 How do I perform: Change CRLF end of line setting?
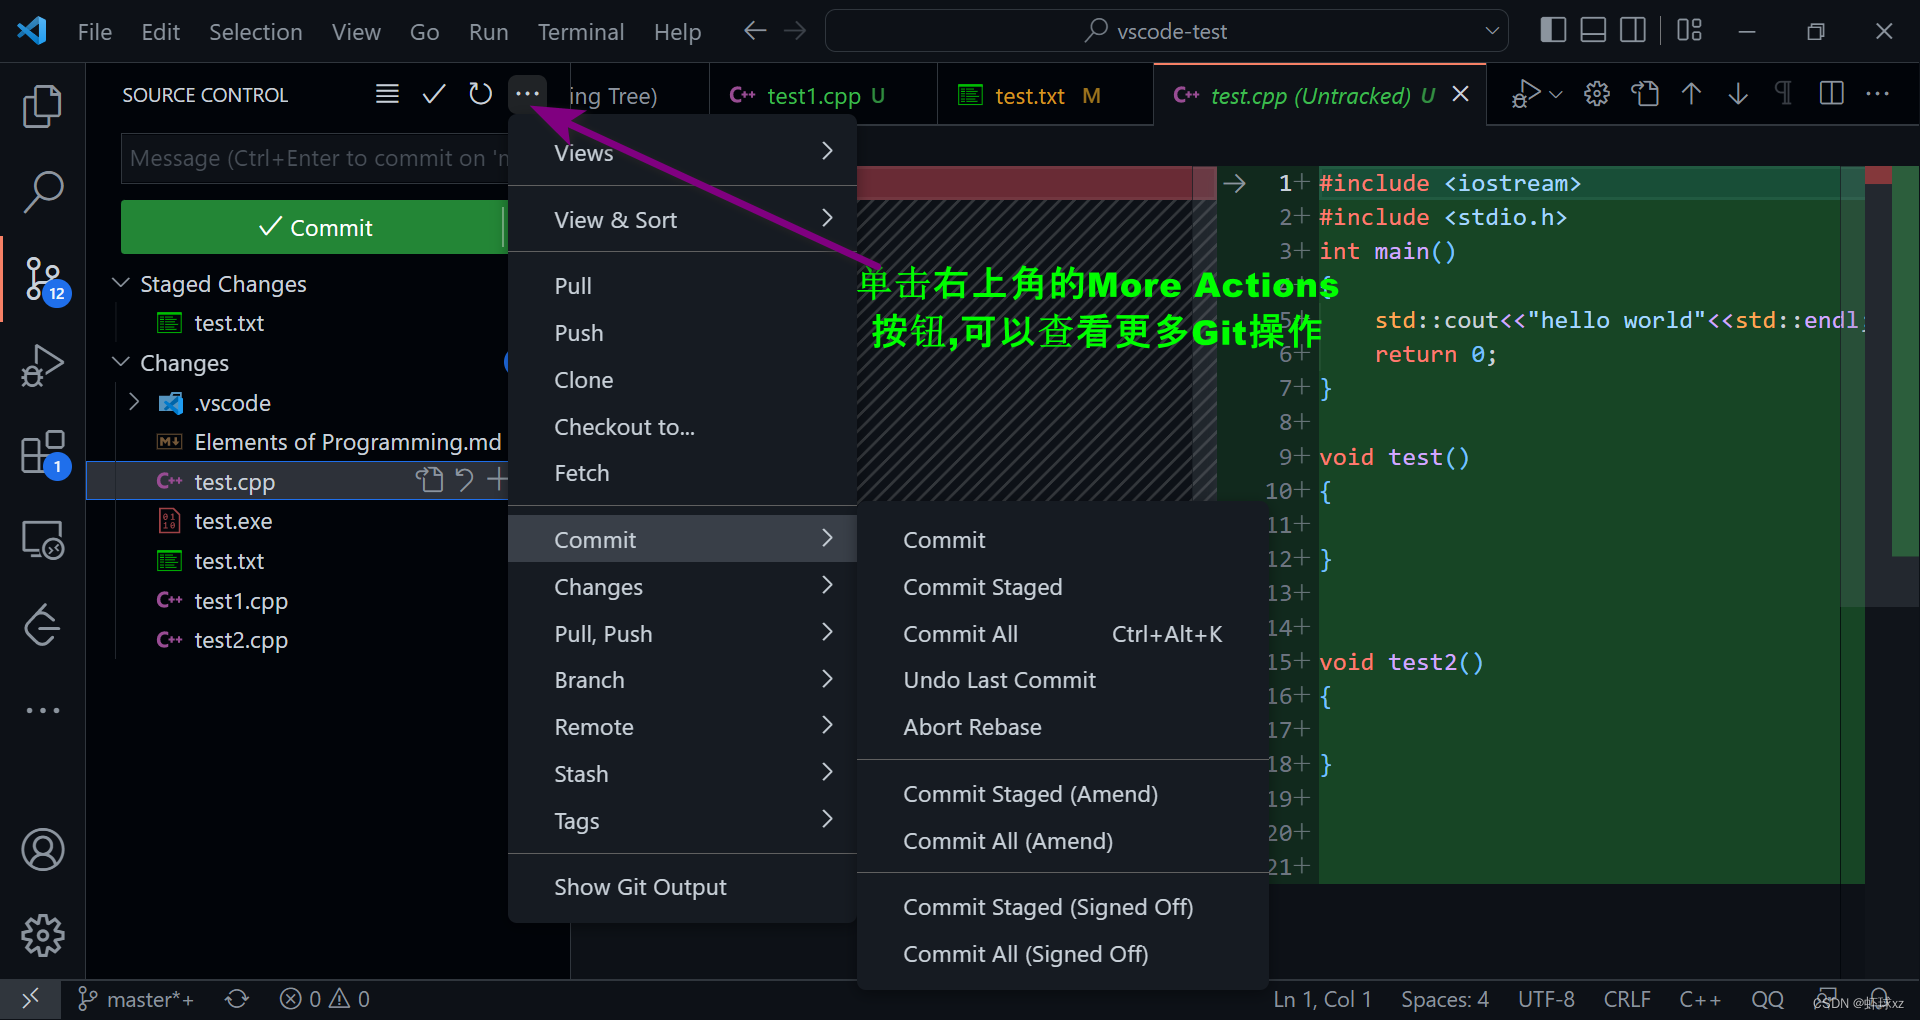(x=1627, y=999)
